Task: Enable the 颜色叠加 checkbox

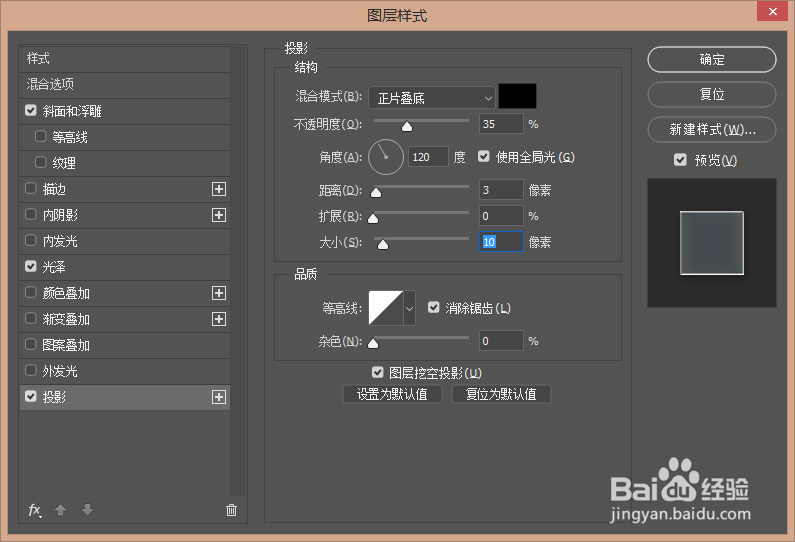Action: (x=31, y=293)
